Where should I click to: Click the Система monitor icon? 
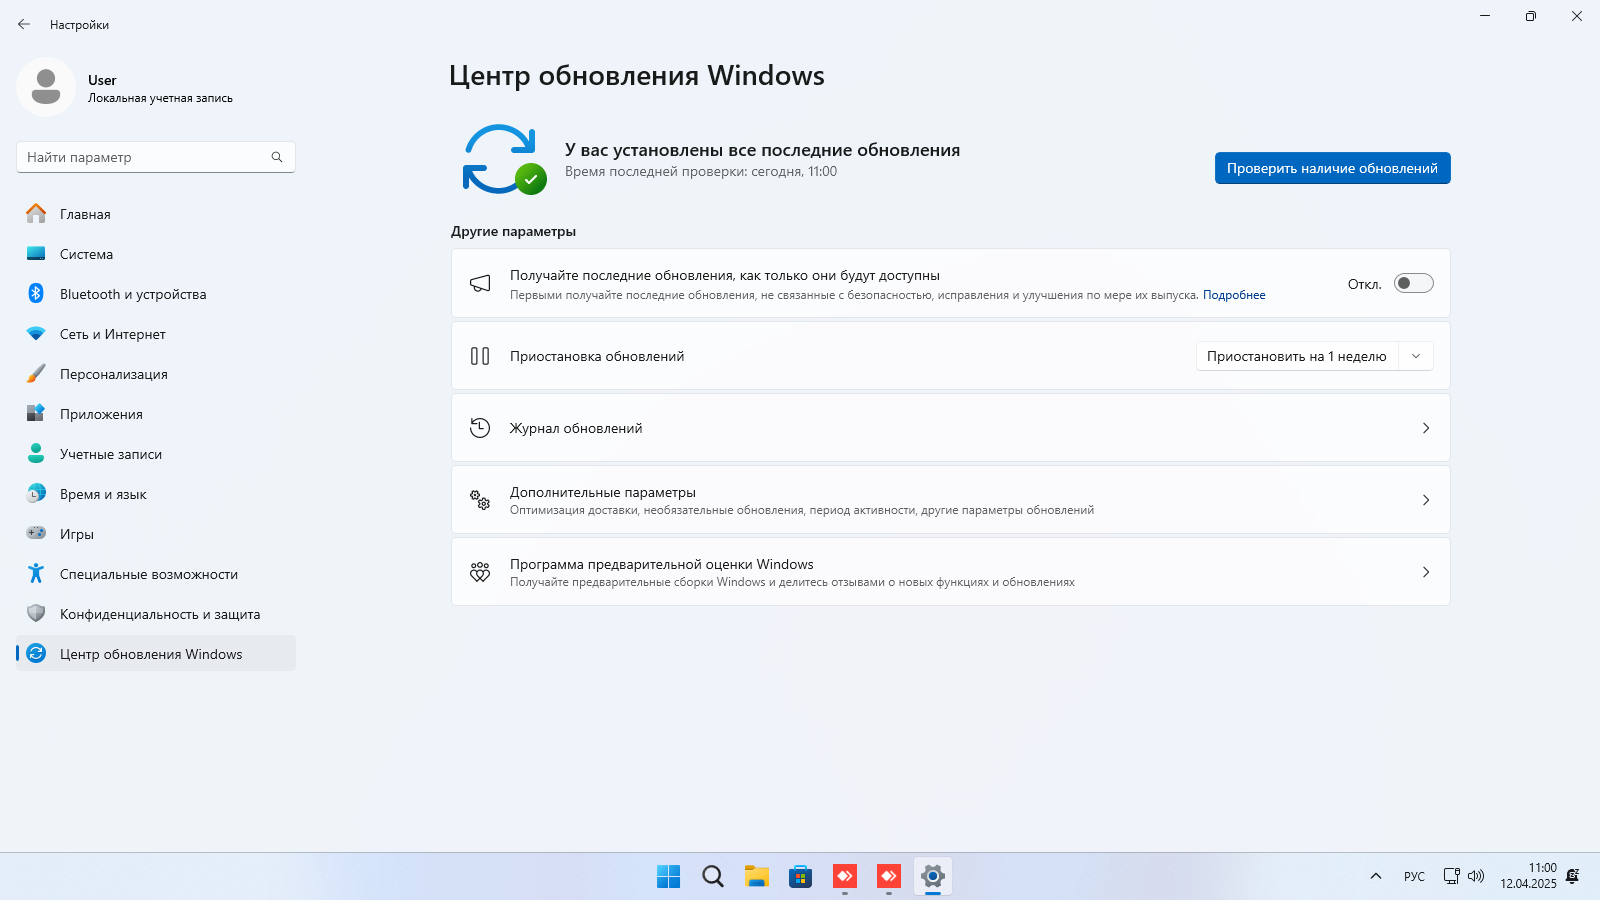(36, 253)
